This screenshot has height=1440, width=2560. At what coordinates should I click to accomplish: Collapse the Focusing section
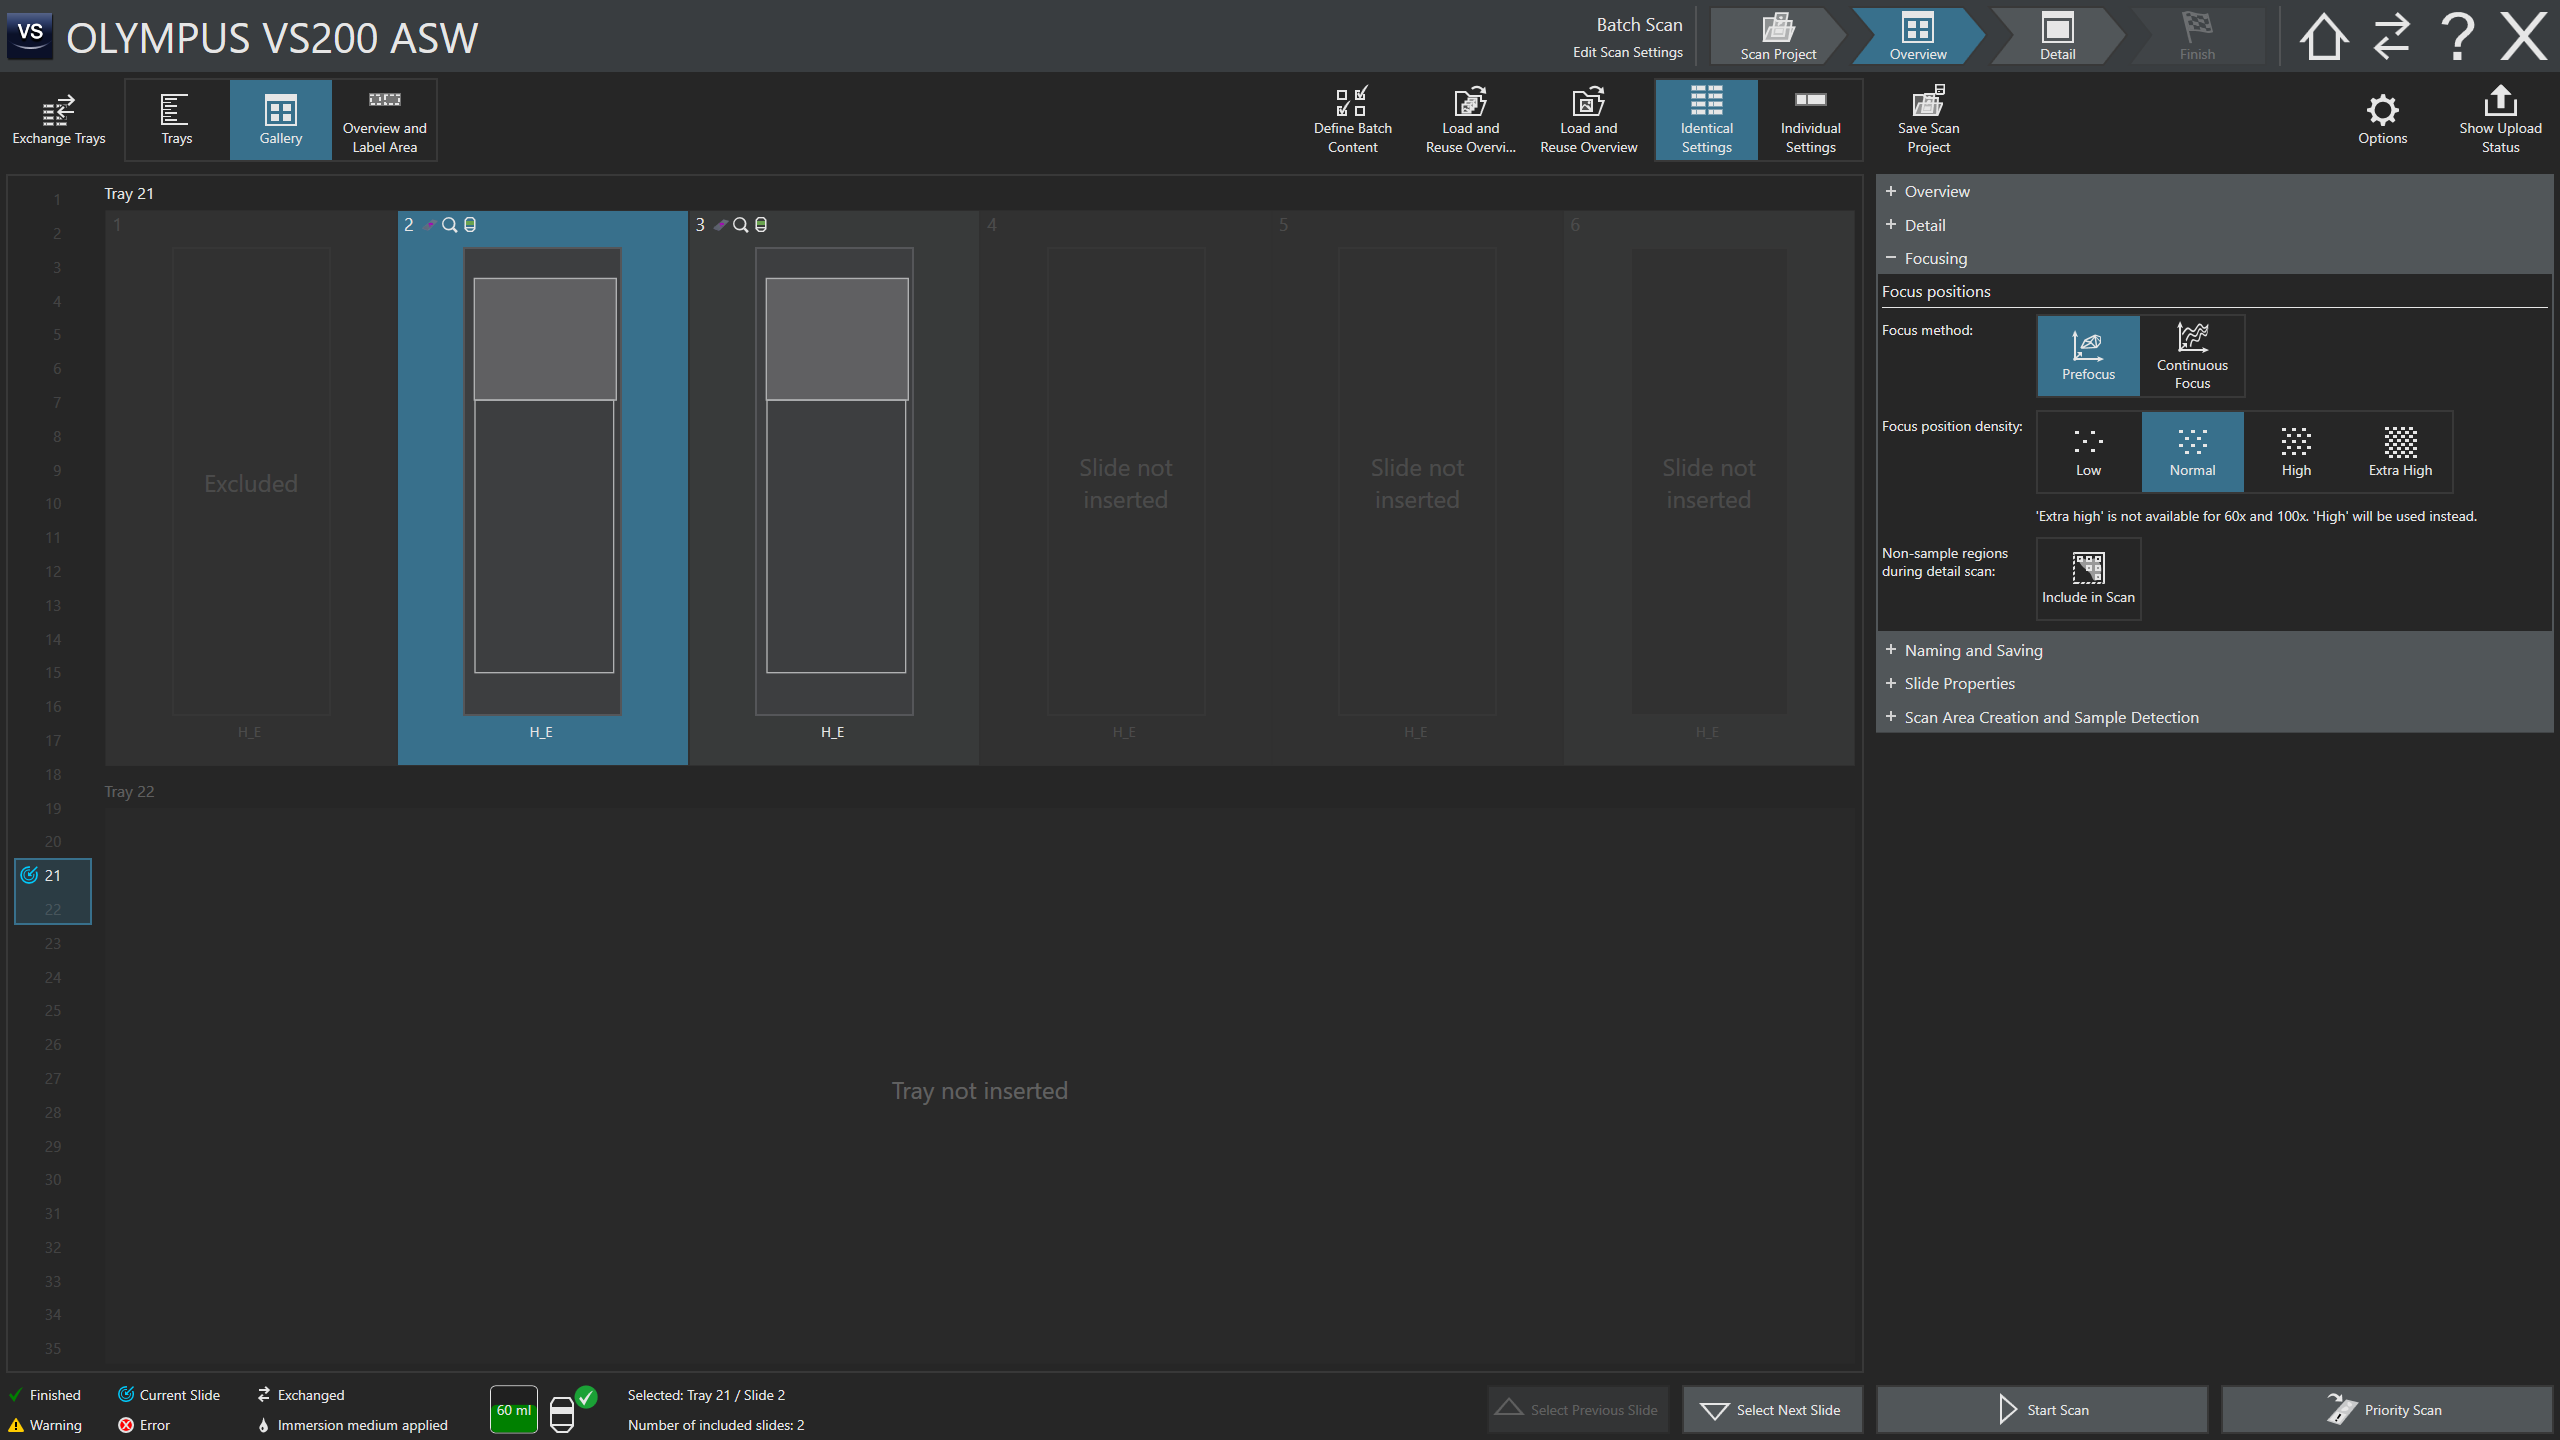(x=1935, y=258)
